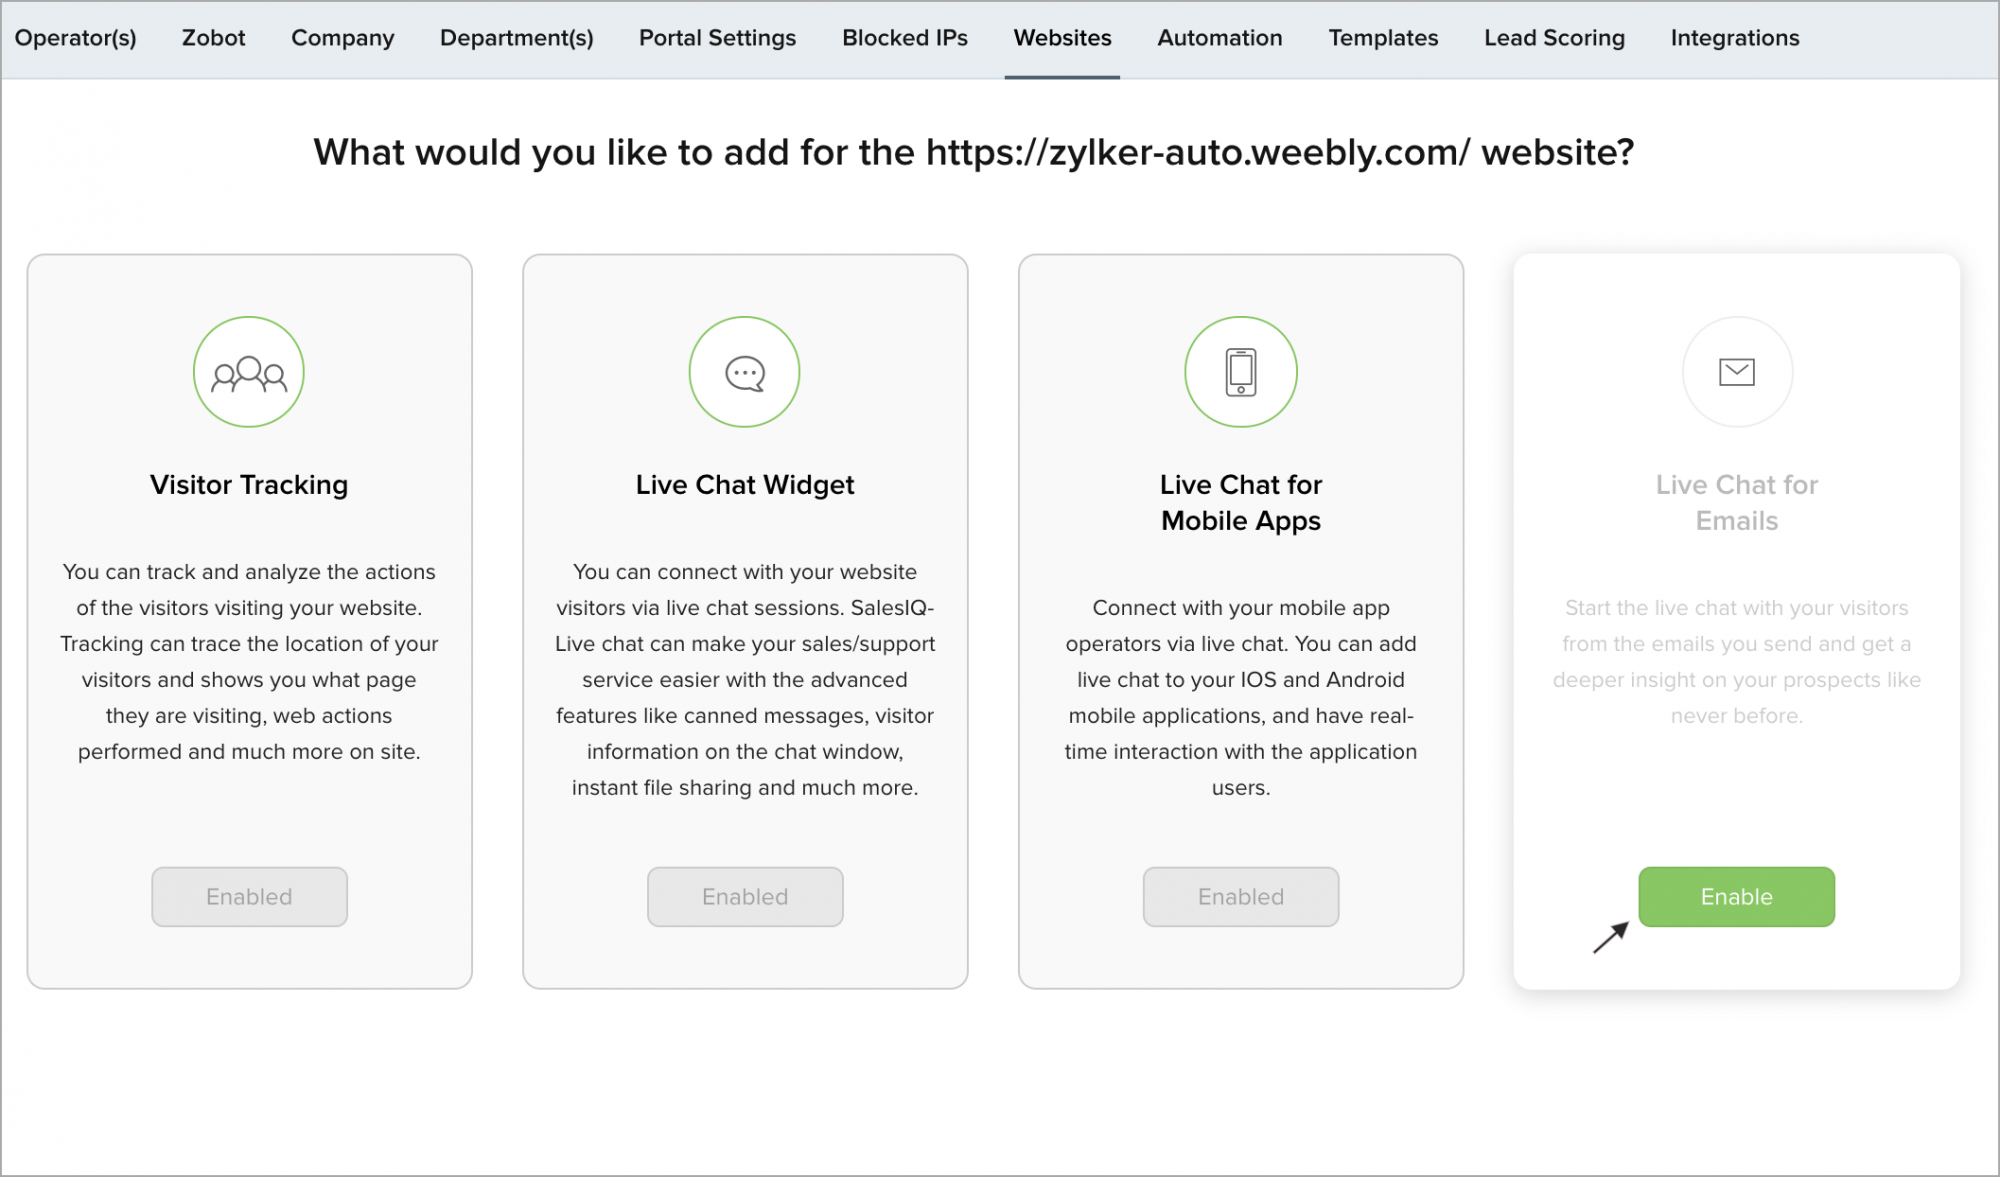Open the Operator(s) tab
2000x1177 pixels.
coord(75,38)
